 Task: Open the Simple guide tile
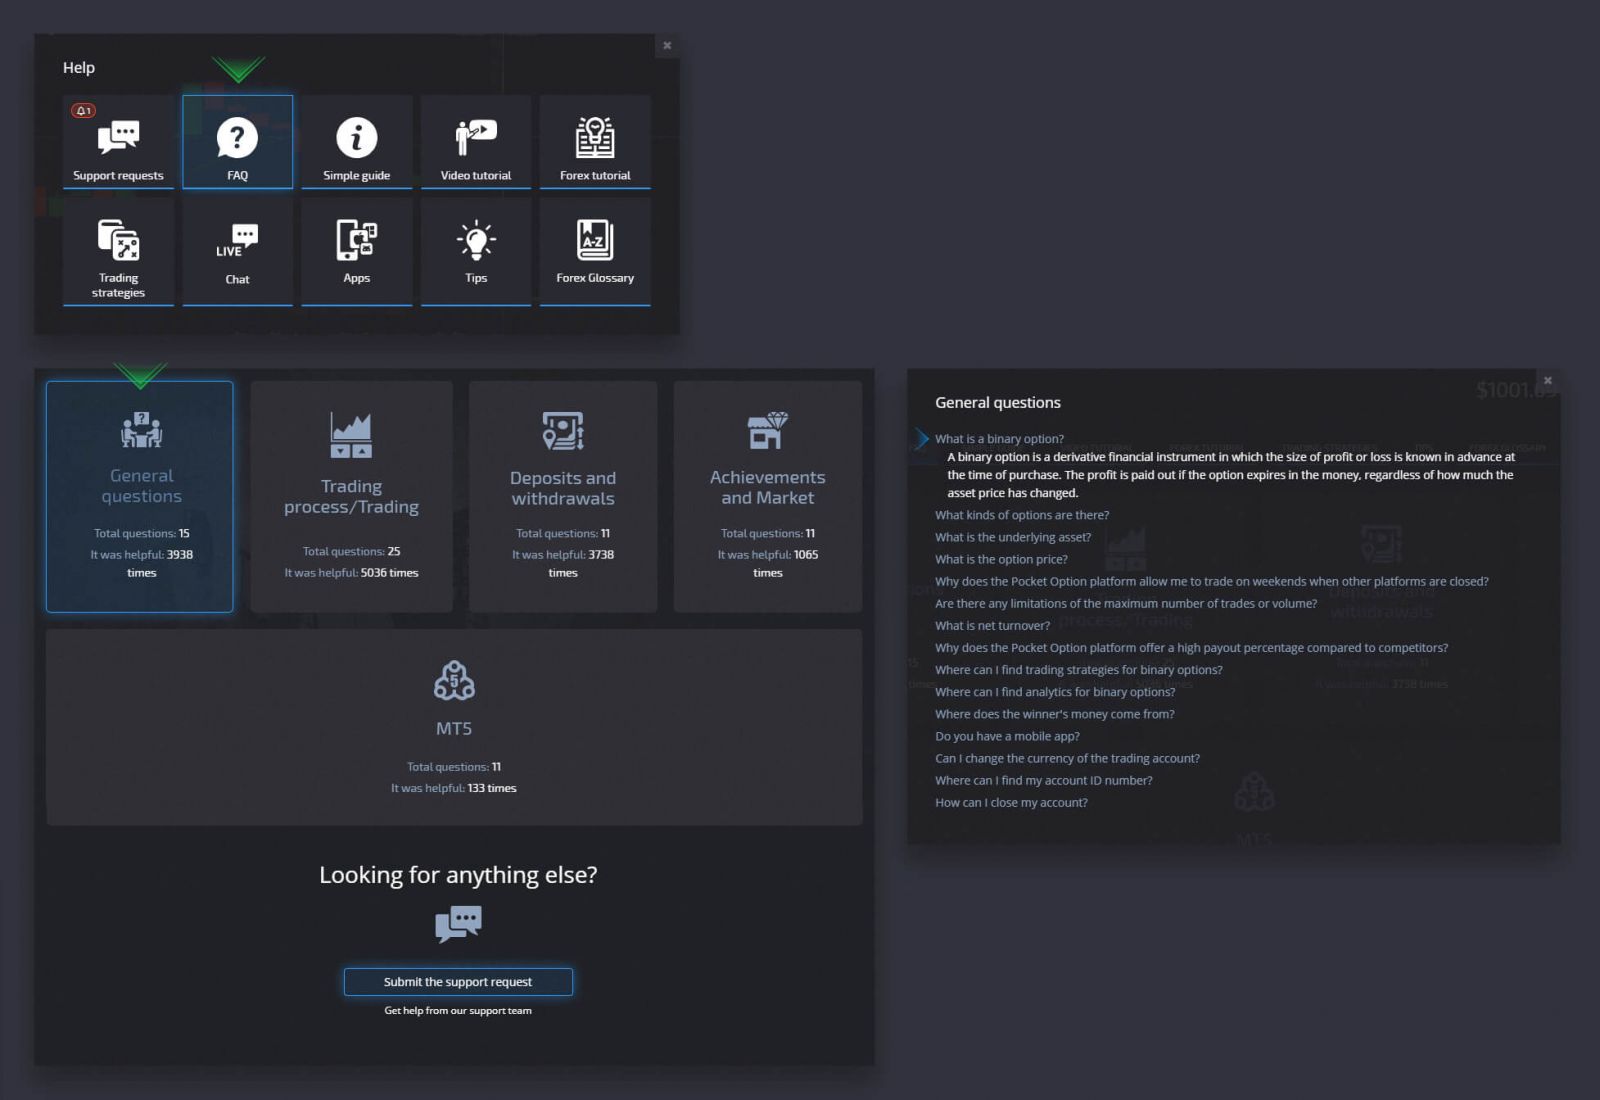(356, 141)
